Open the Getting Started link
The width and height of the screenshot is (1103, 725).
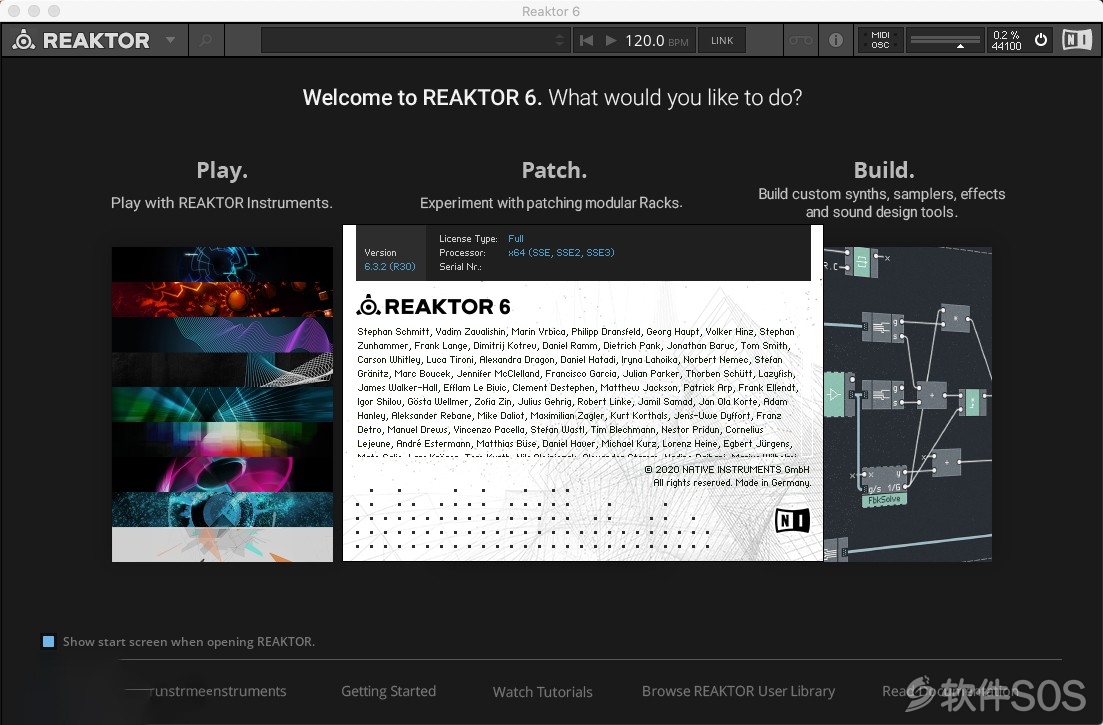click(x=388, y=691)
